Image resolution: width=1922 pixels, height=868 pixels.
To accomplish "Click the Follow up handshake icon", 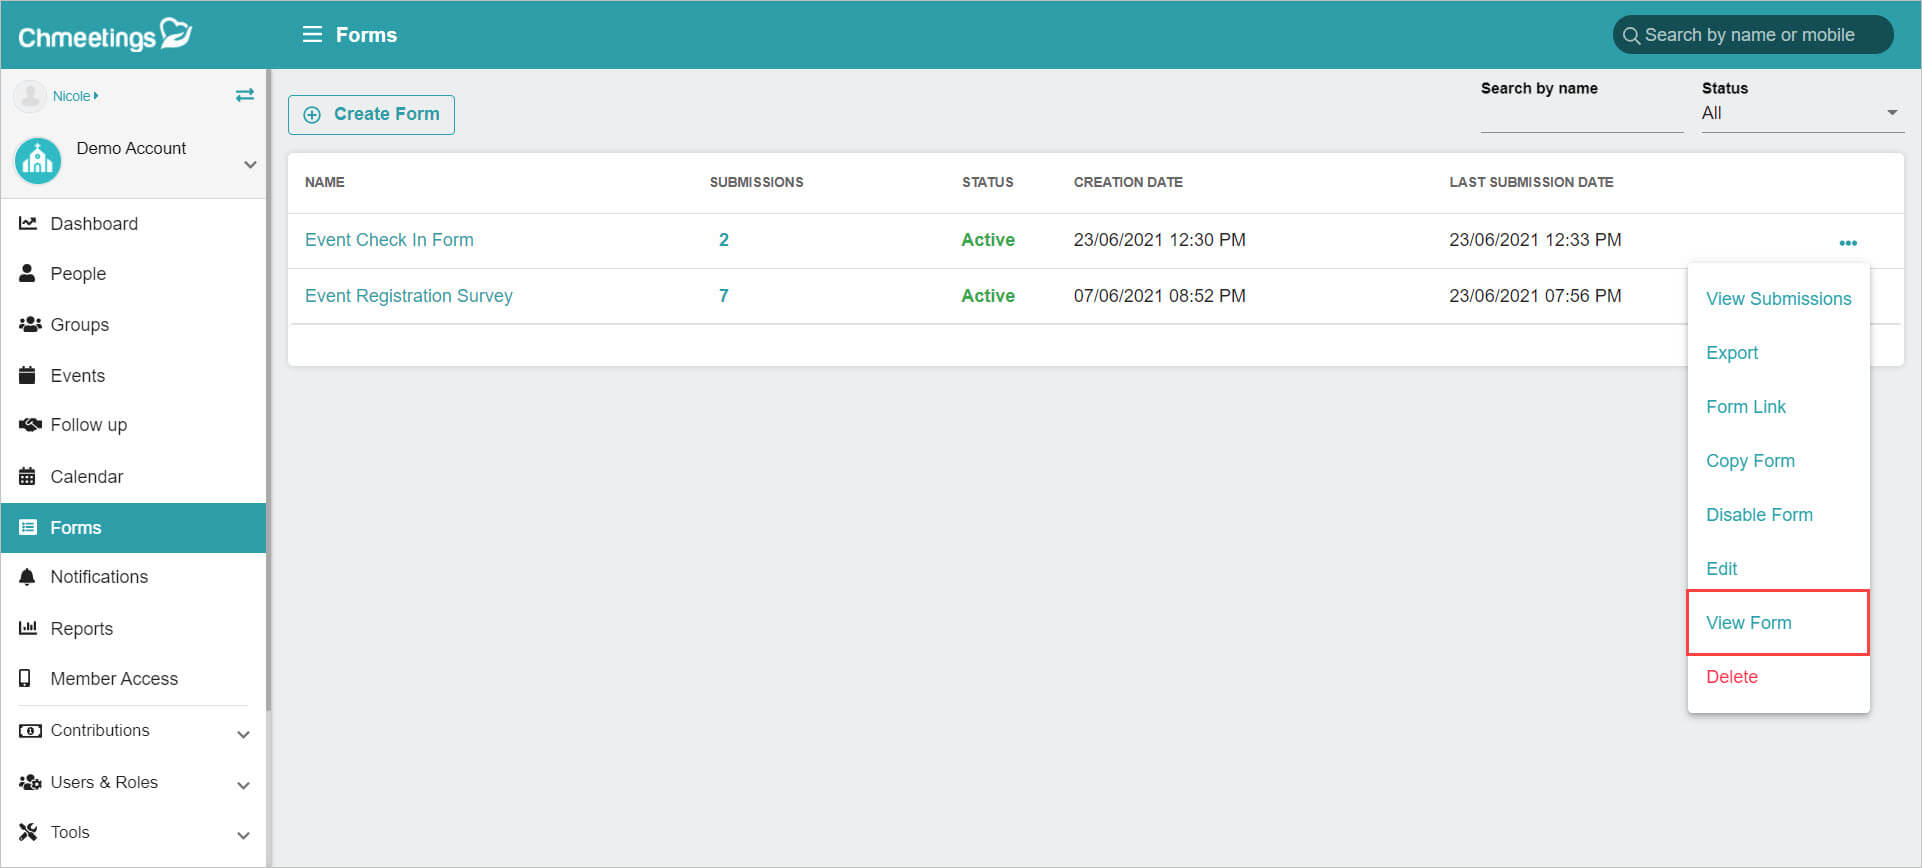I will (x=30, y=424).
